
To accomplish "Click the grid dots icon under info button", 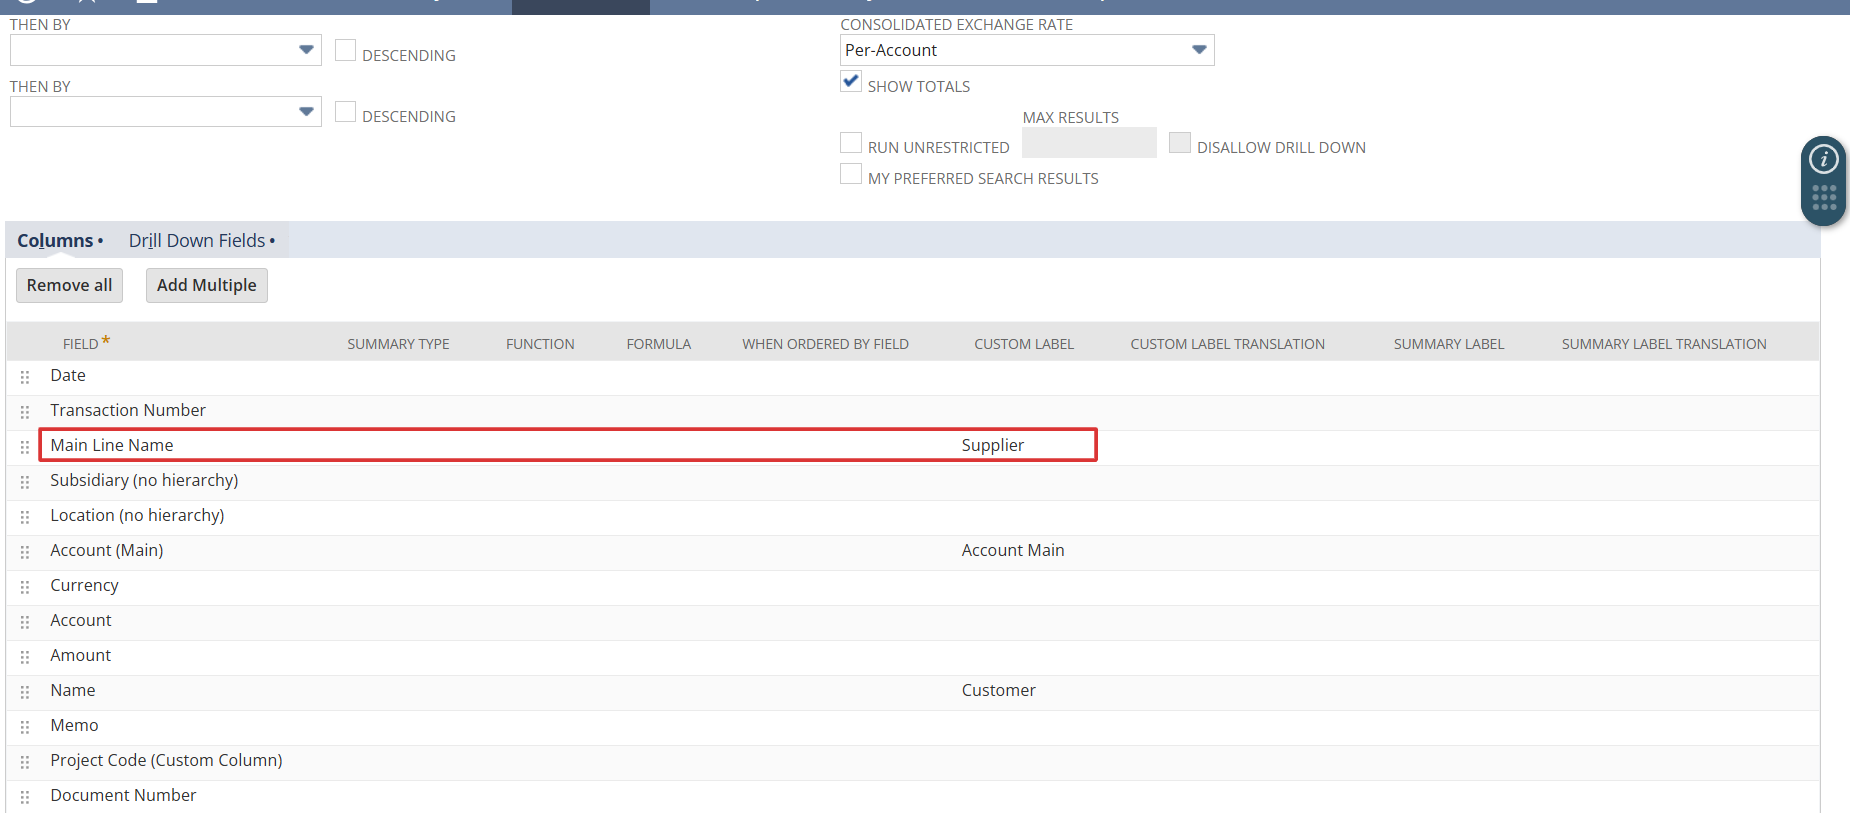I will coord(1823,198).
